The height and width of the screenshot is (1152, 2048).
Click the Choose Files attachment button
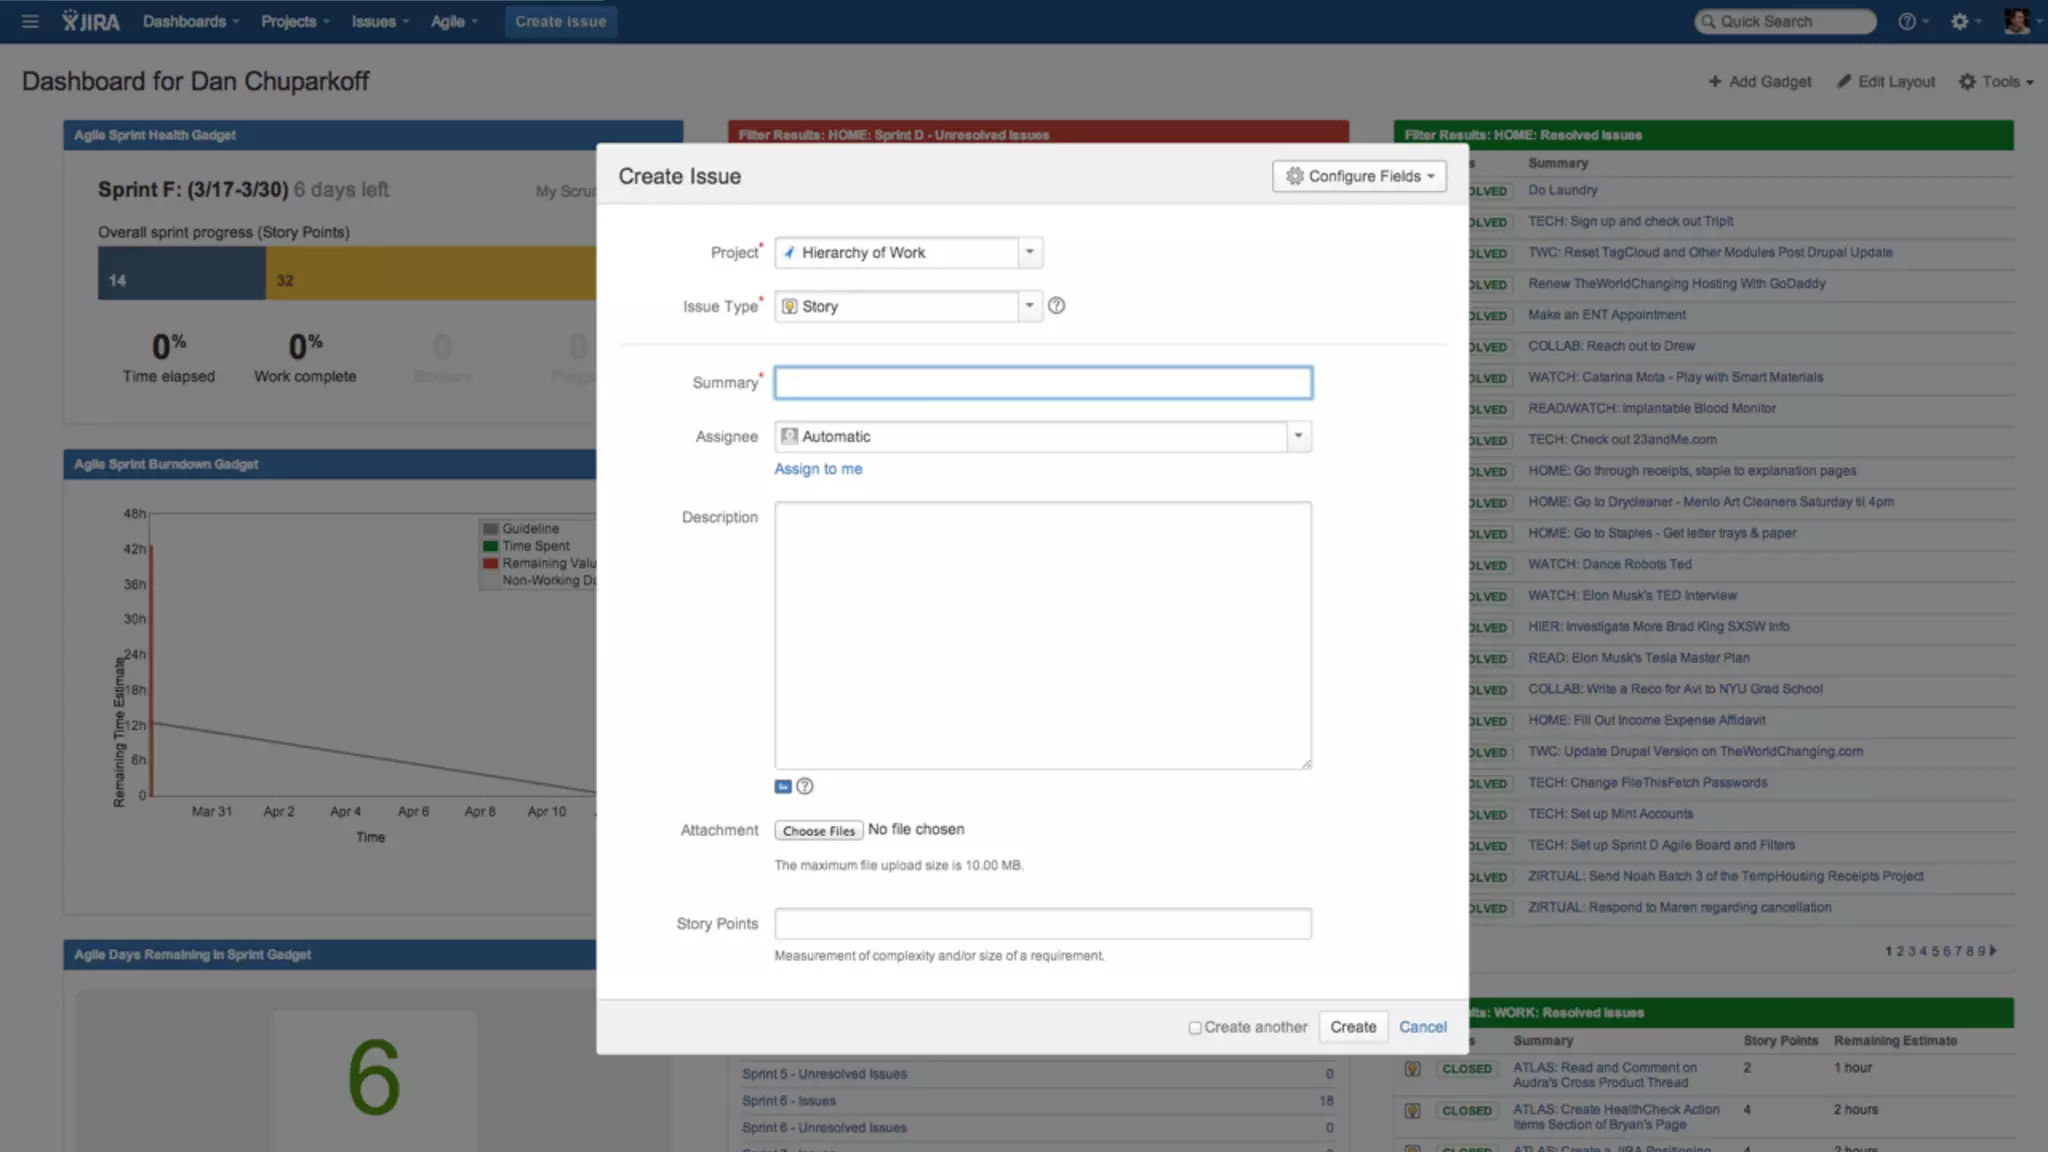[818, 831]
